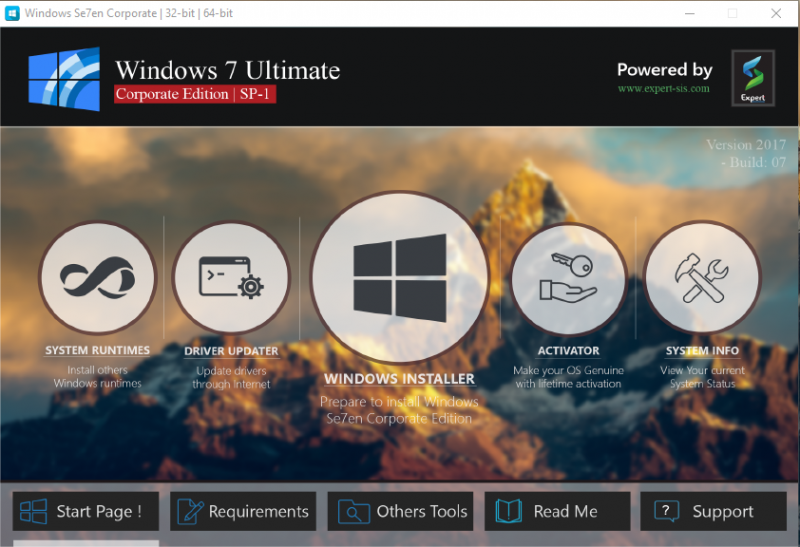Click the question bubble icon beside Support
The width and height of the screenshot is (800, 547).
point(666,511)
